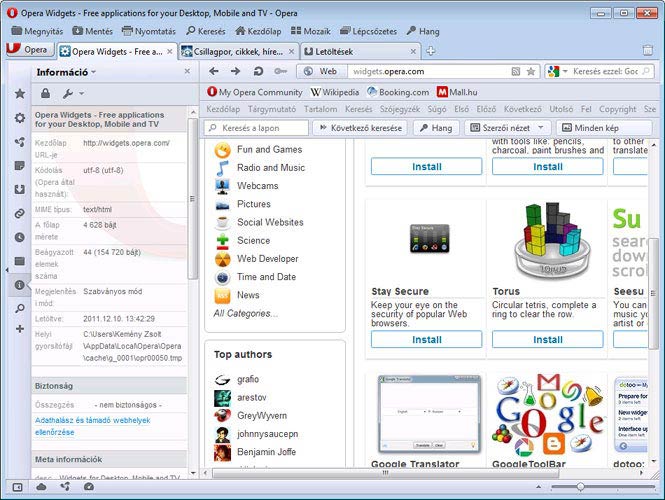The width and height of the screenshot is (665, 500).
Task: Click Mozaik in the main toolbar
Action: click(x=311, y=31)
